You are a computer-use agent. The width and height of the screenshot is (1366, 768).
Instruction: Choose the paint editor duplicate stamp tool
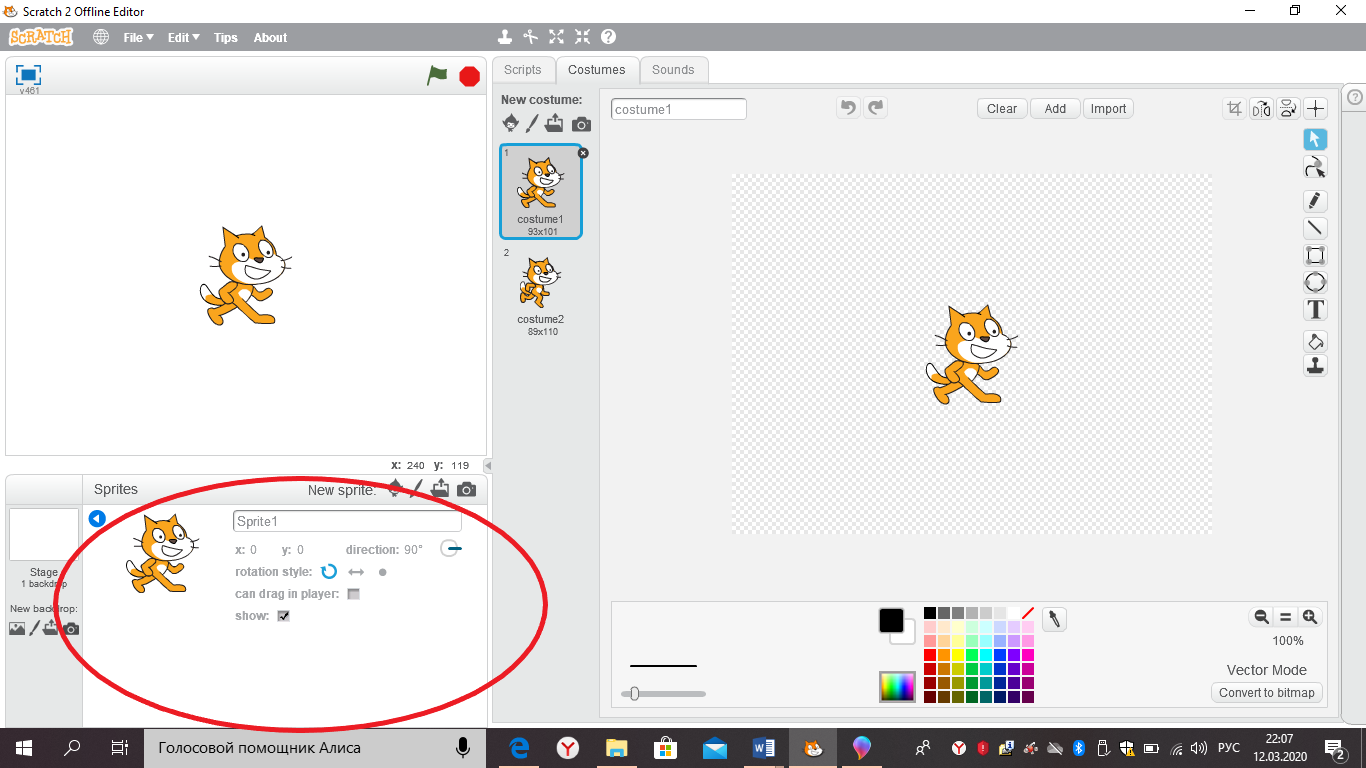1316,366
